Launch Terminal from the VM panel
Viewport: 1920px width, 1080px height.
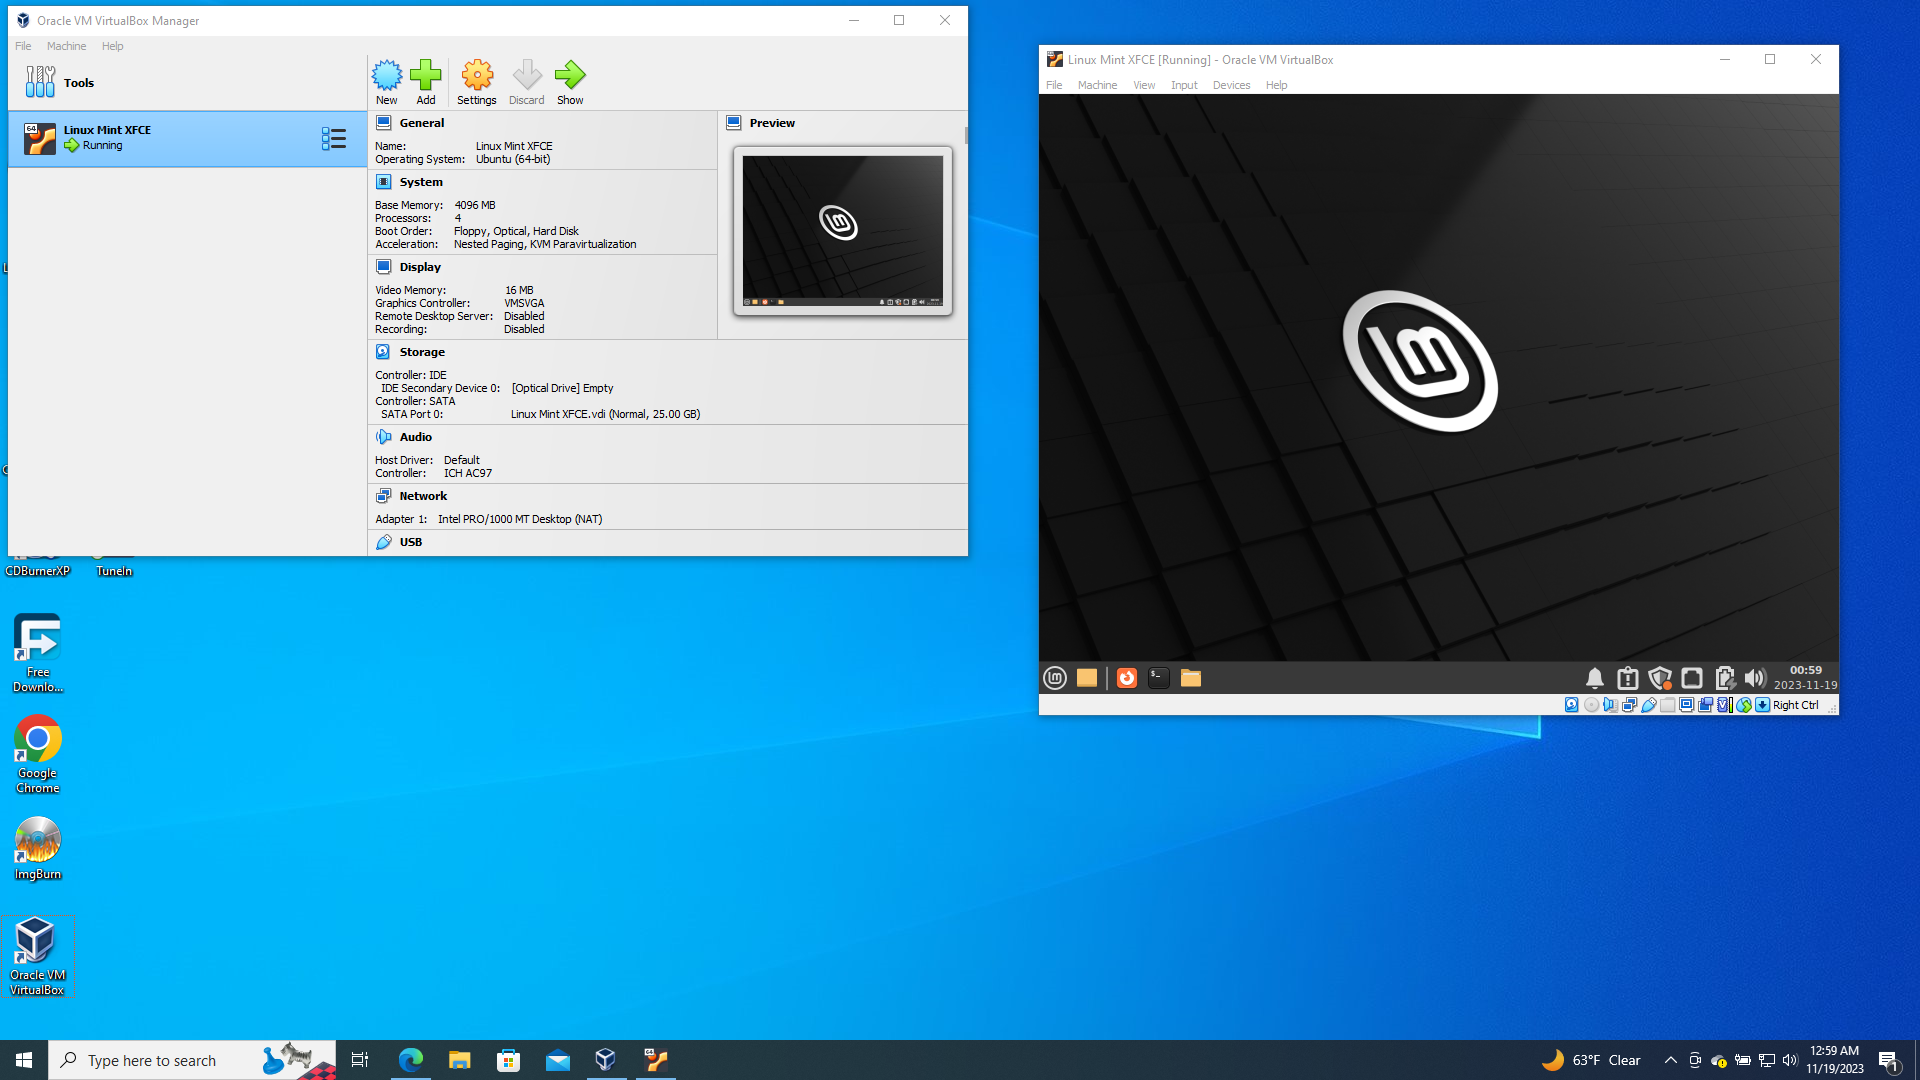click(x=1159, y=678)
